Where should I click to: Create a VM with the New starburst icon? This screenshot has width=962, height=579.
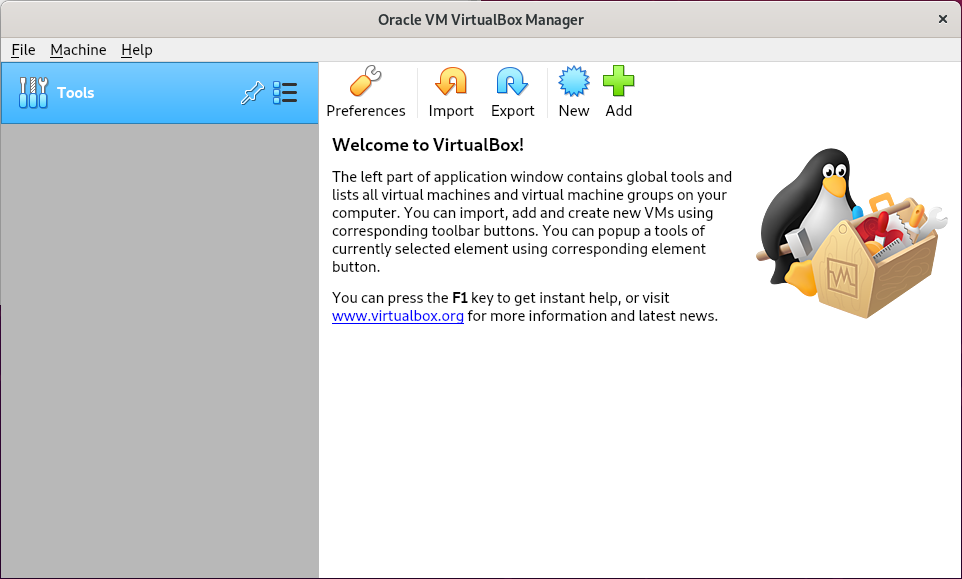click(574, 81)
